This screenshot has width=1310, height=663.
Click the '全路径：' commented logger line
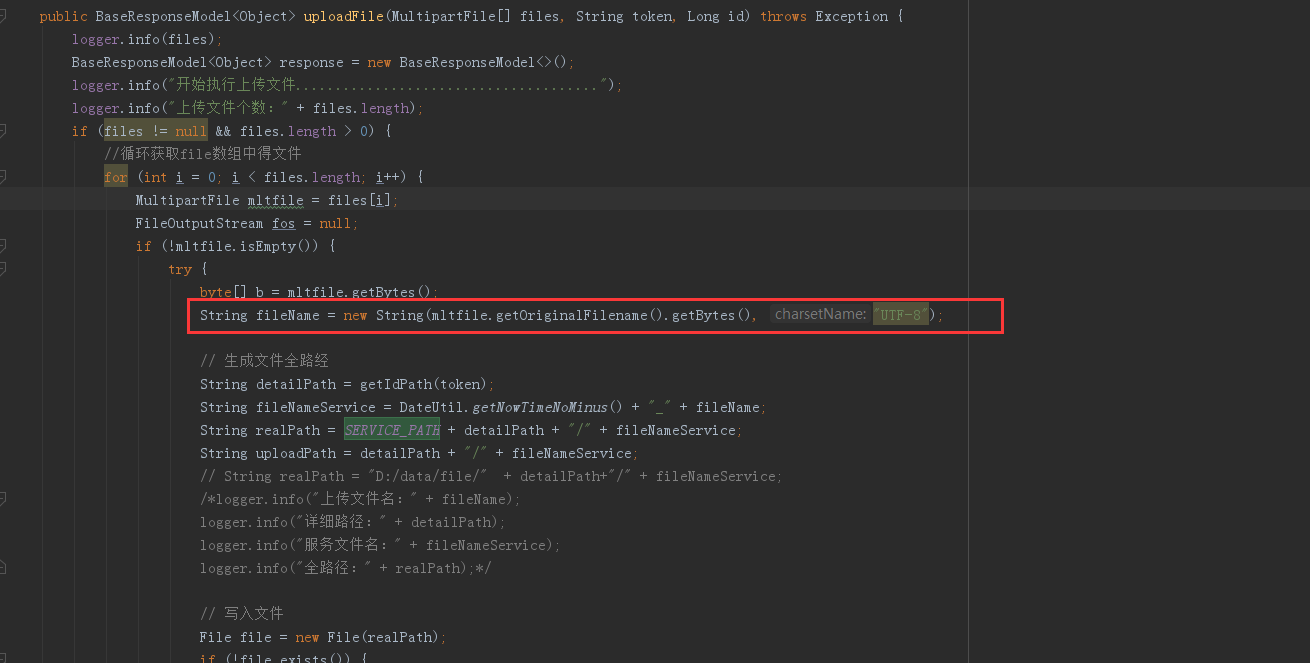click(x=345, y=568)
